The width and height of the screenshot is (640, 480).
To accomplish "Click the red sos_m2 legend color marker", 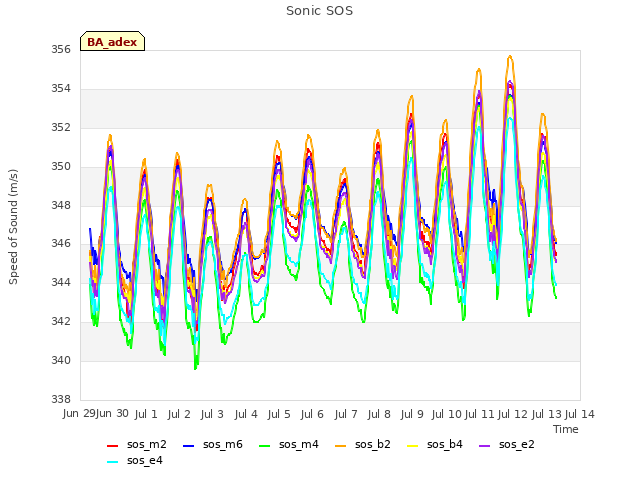I will [x=112, y=446].
